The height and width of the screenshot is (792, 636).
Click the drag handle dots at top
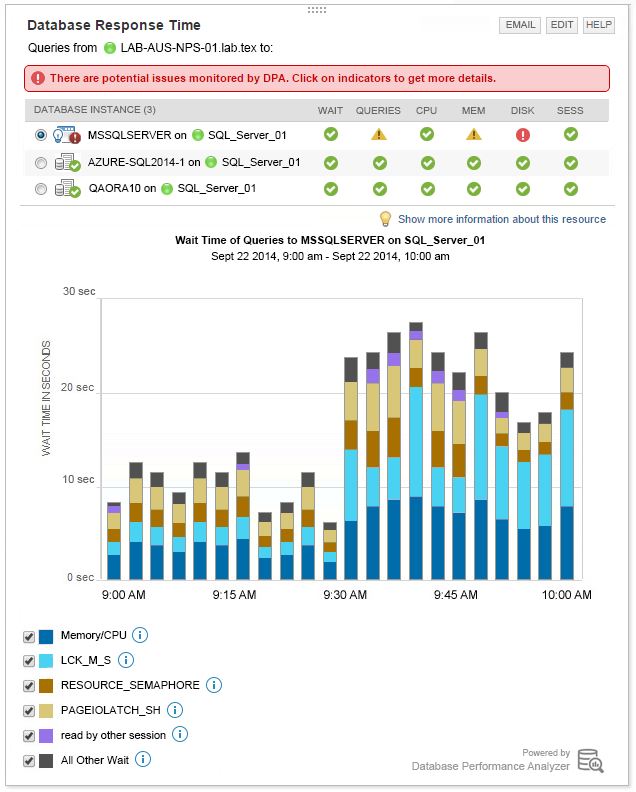317,10
